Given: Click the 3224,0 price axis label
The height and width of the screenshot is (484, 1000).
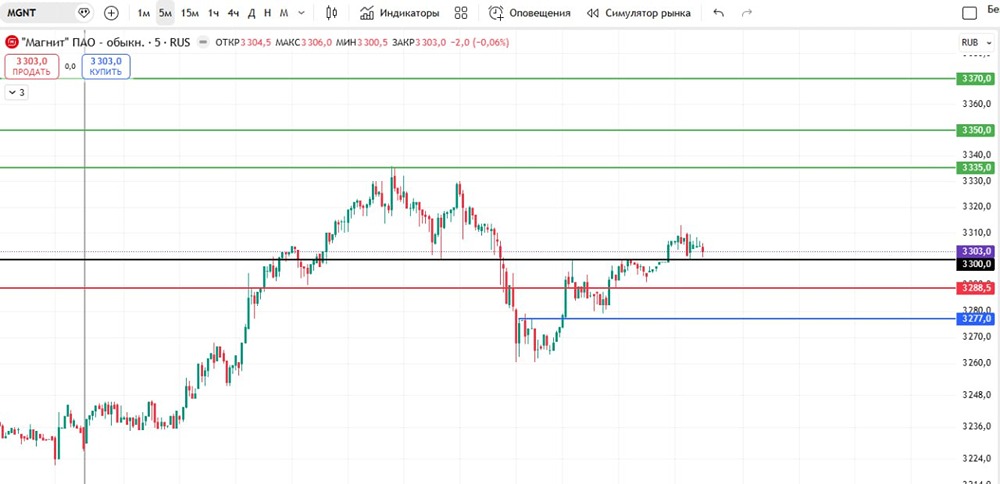Looking at the screenshot, I should coord(977,458).
